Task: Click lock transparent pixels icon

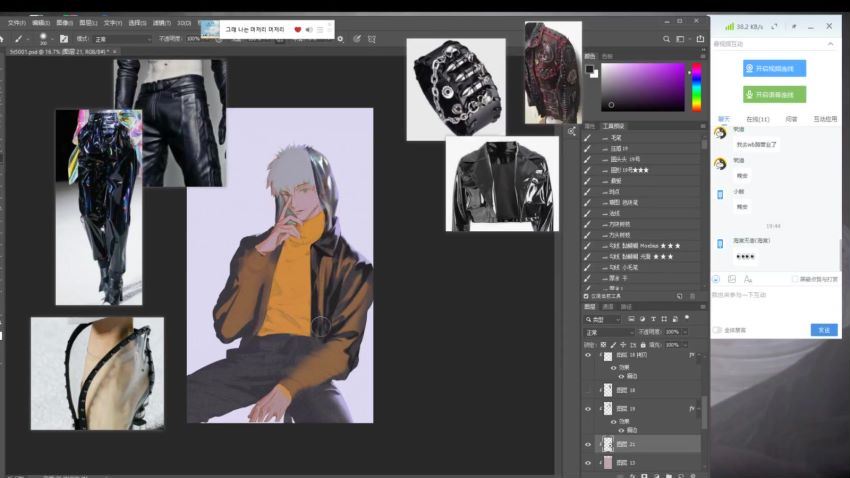Action: (603, 345)
